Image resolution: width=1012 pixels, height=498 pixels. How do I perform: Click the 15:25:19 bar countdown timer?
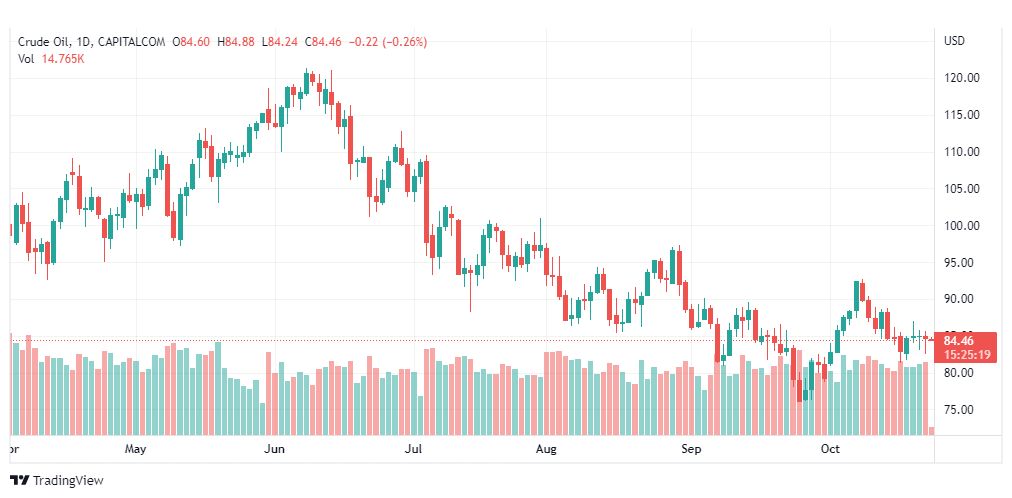[964, 354]
